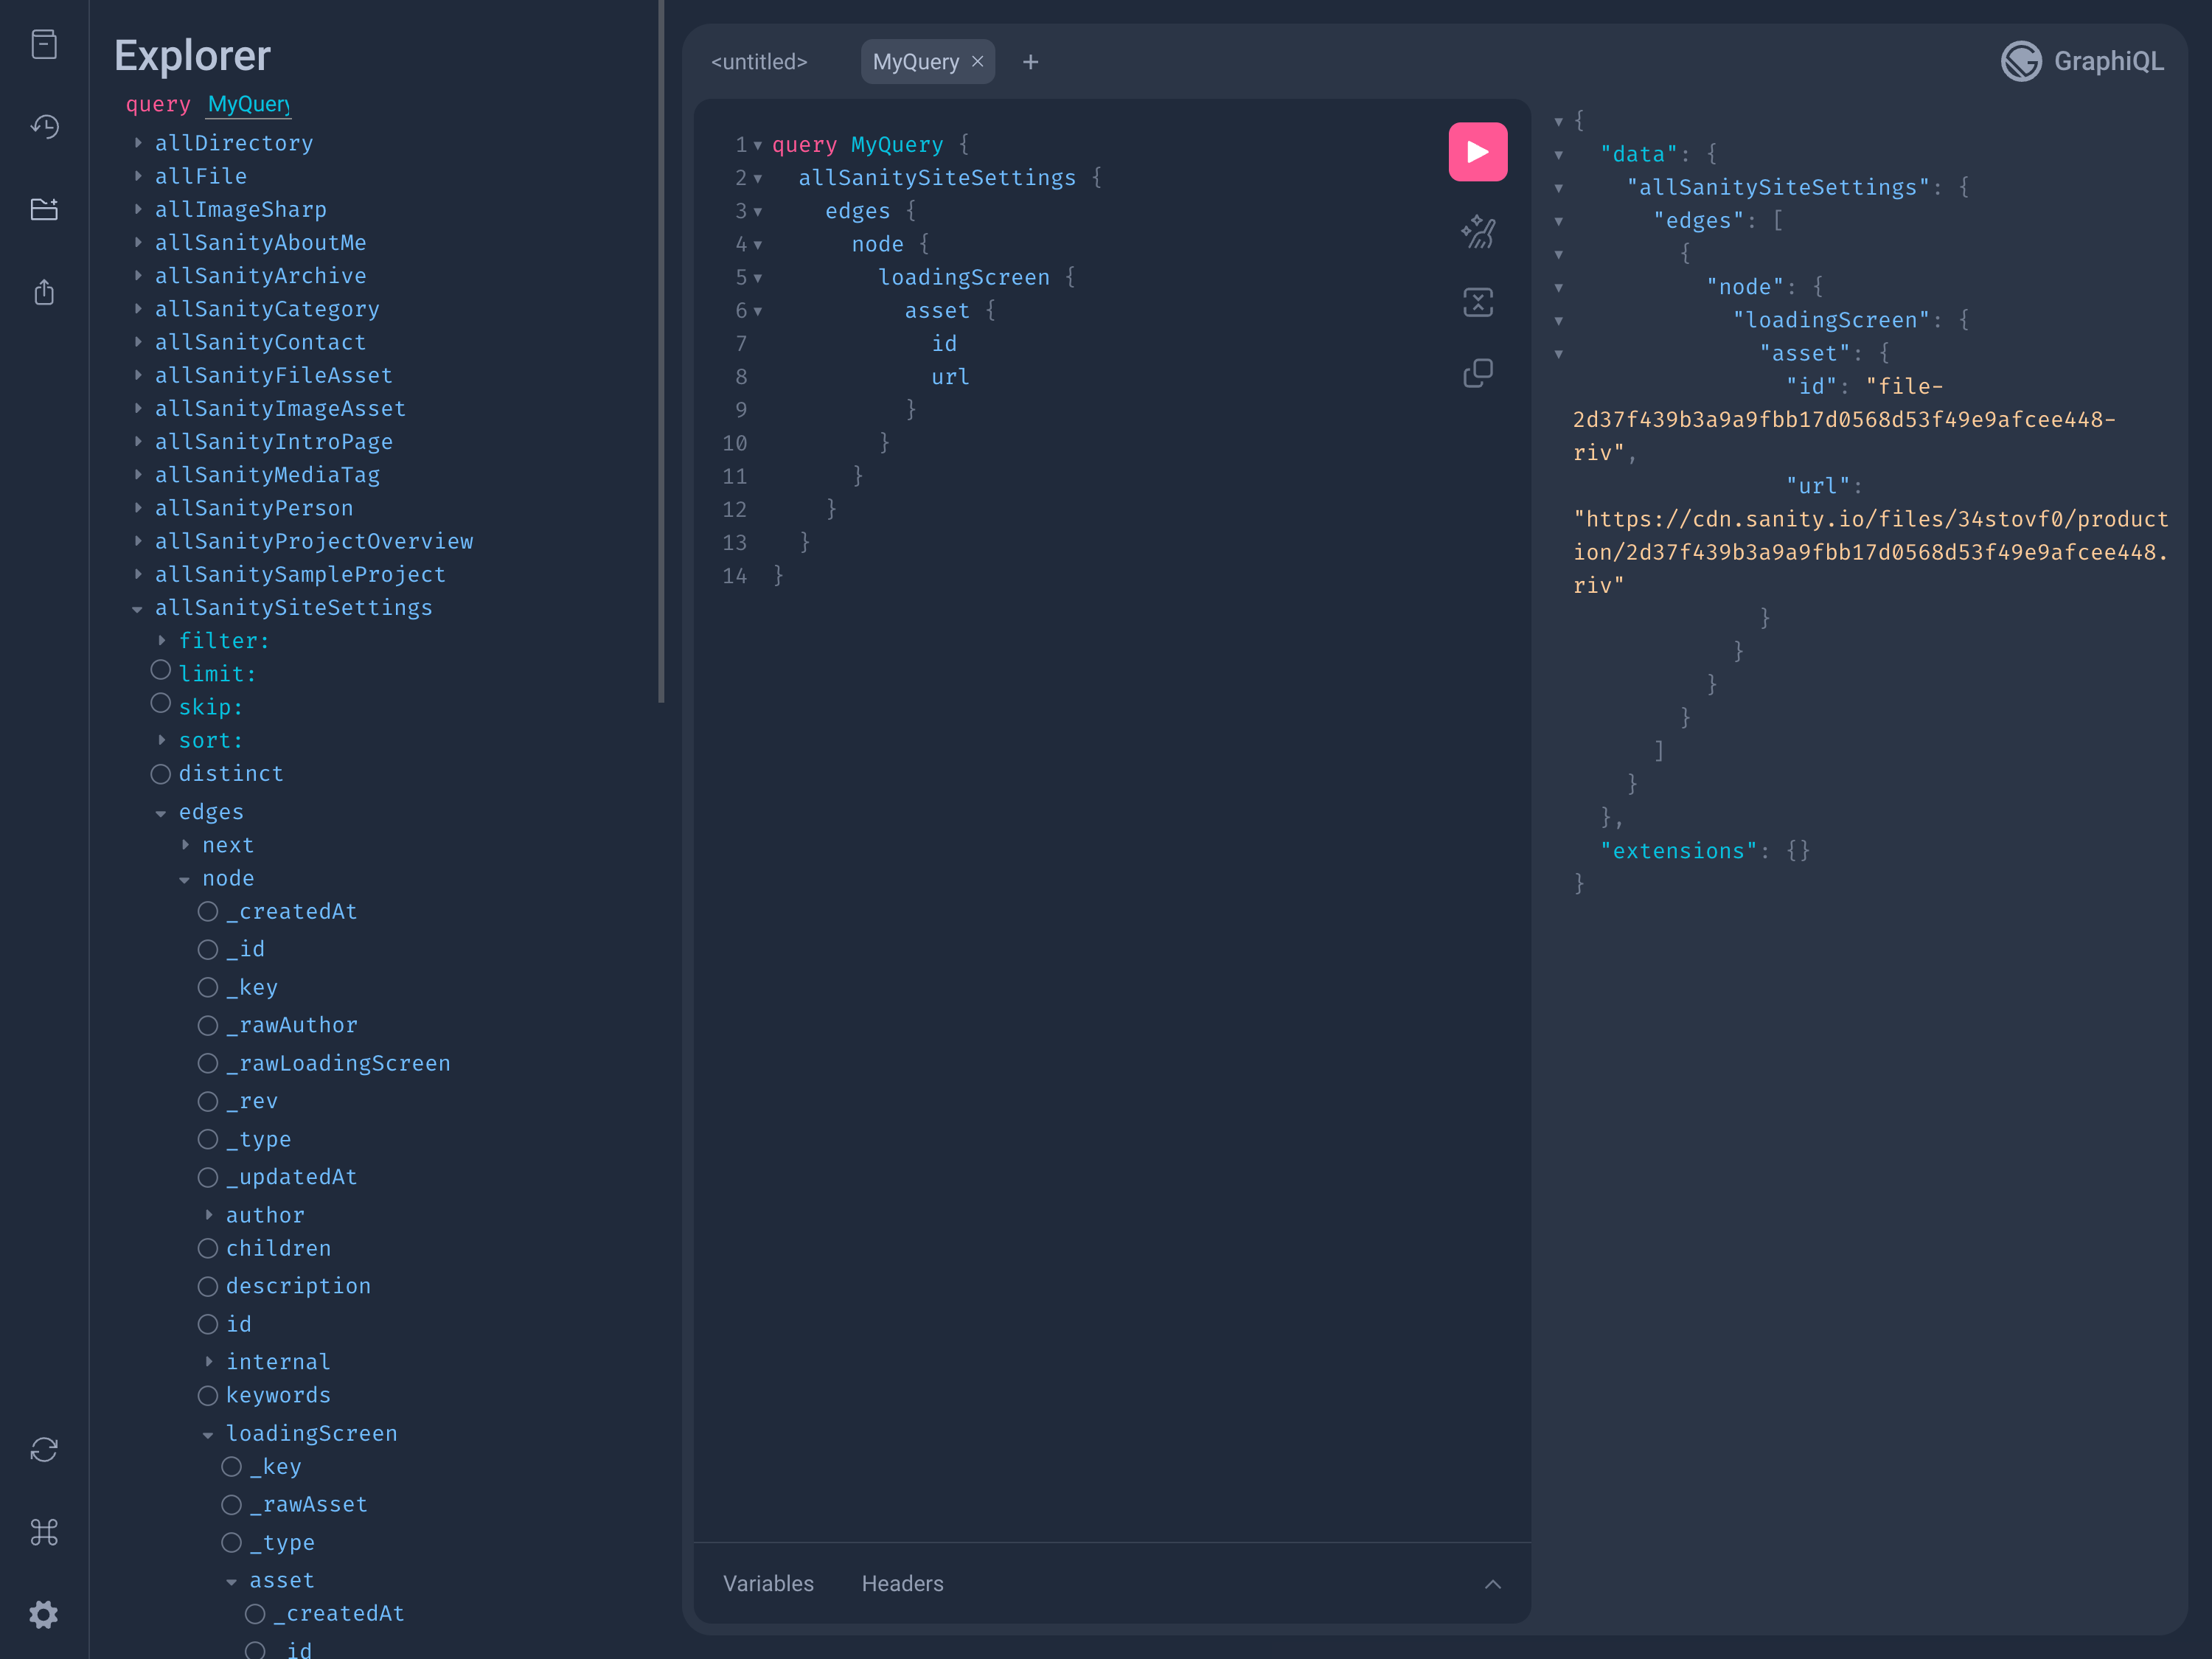Check the children field
The height and width of the screenshot is (1659, 2212).
[x=208, y=1249]
